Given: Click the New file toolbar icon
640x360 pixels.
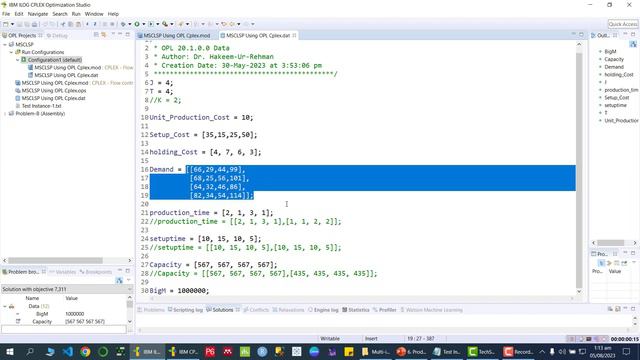Looking at the screenshot, I should [x=6, y=24].
